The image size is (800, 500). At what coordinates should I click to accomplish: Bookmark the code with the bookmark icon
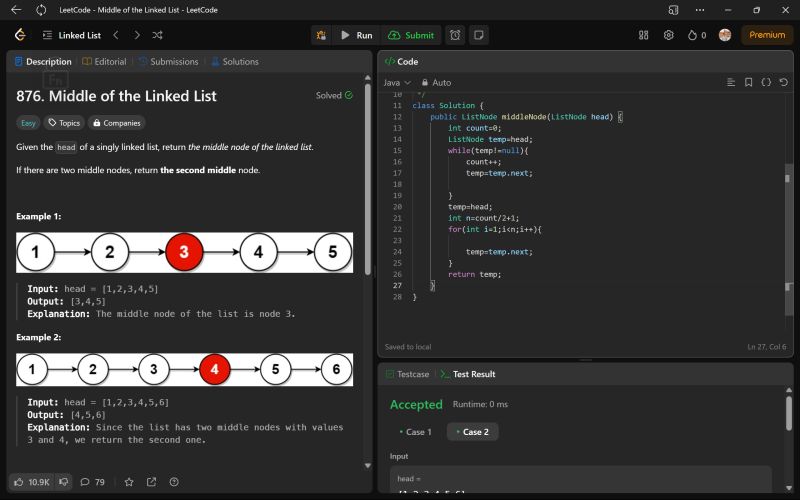[748, 82]
